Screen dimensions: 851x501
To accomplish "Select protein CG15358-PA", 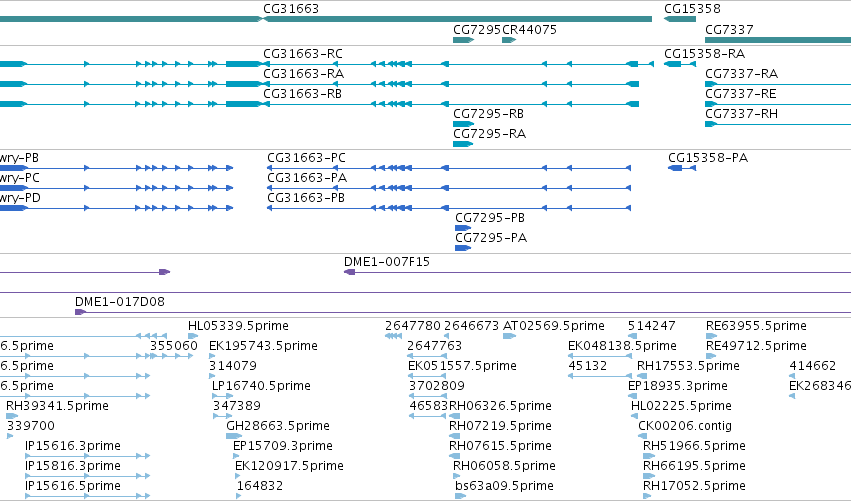I will point(708,158).
